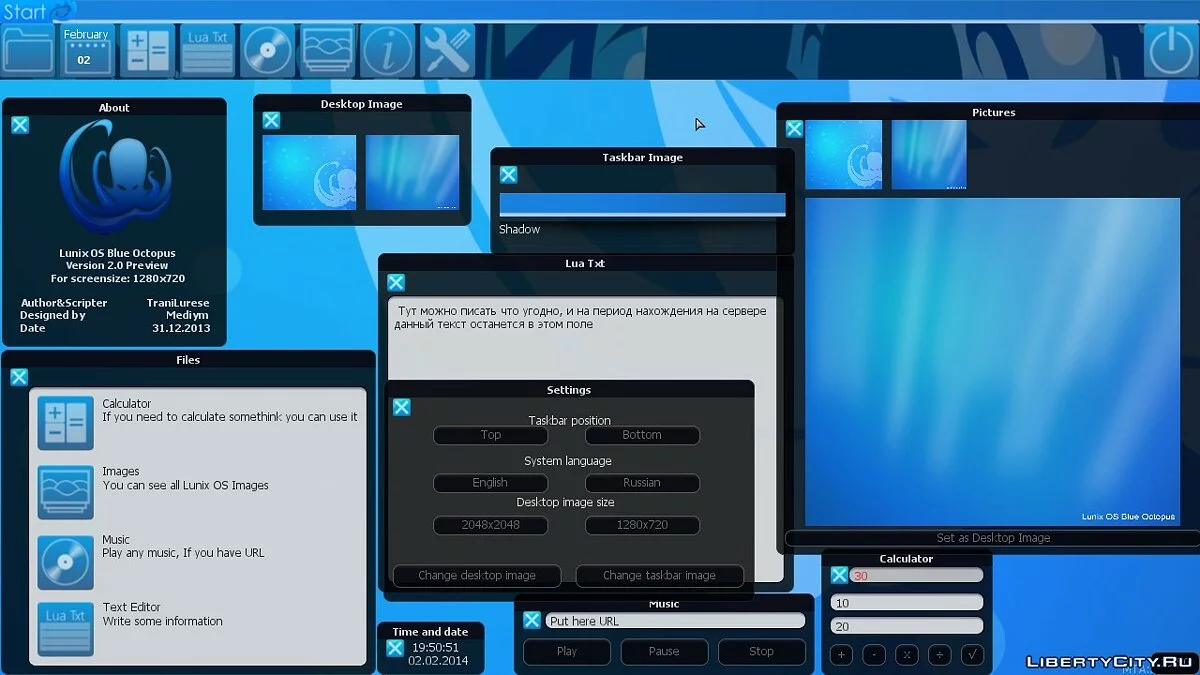This screenshot has height=675, width=1200.
Task: Click the Shadow bar in Taskbar Image
Action: click(x=641, y=204)
